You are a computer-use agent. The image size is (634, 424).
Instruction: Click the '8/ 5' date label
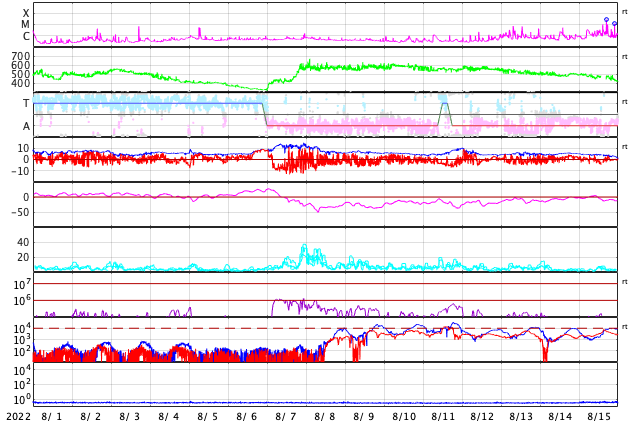[x=207, y=417]
